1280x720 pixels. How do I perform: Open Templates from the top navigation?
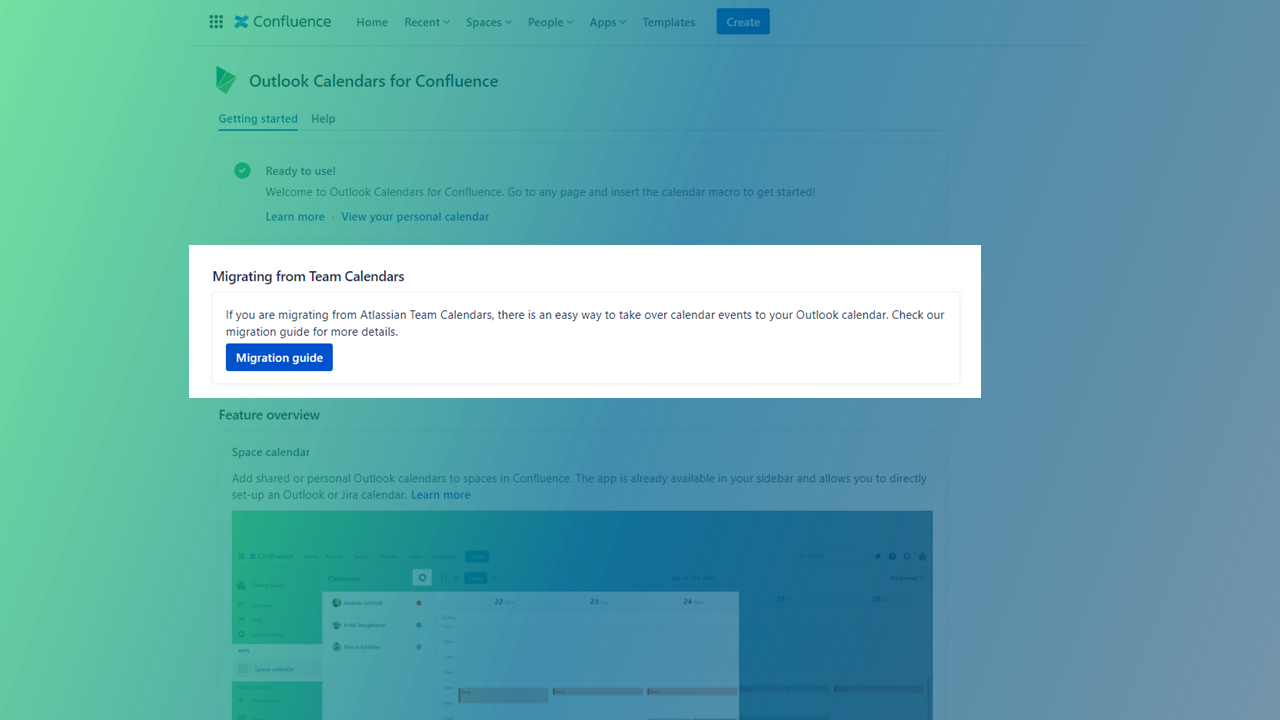click(x=668, y=22)
